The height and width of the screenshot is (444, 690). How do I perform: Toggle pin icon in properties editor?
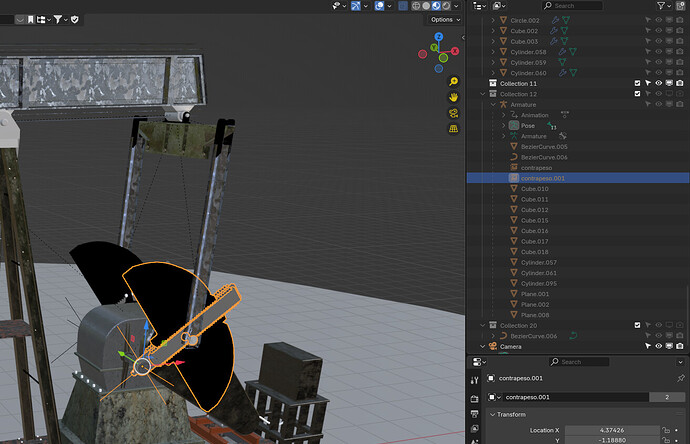(681, 378)
